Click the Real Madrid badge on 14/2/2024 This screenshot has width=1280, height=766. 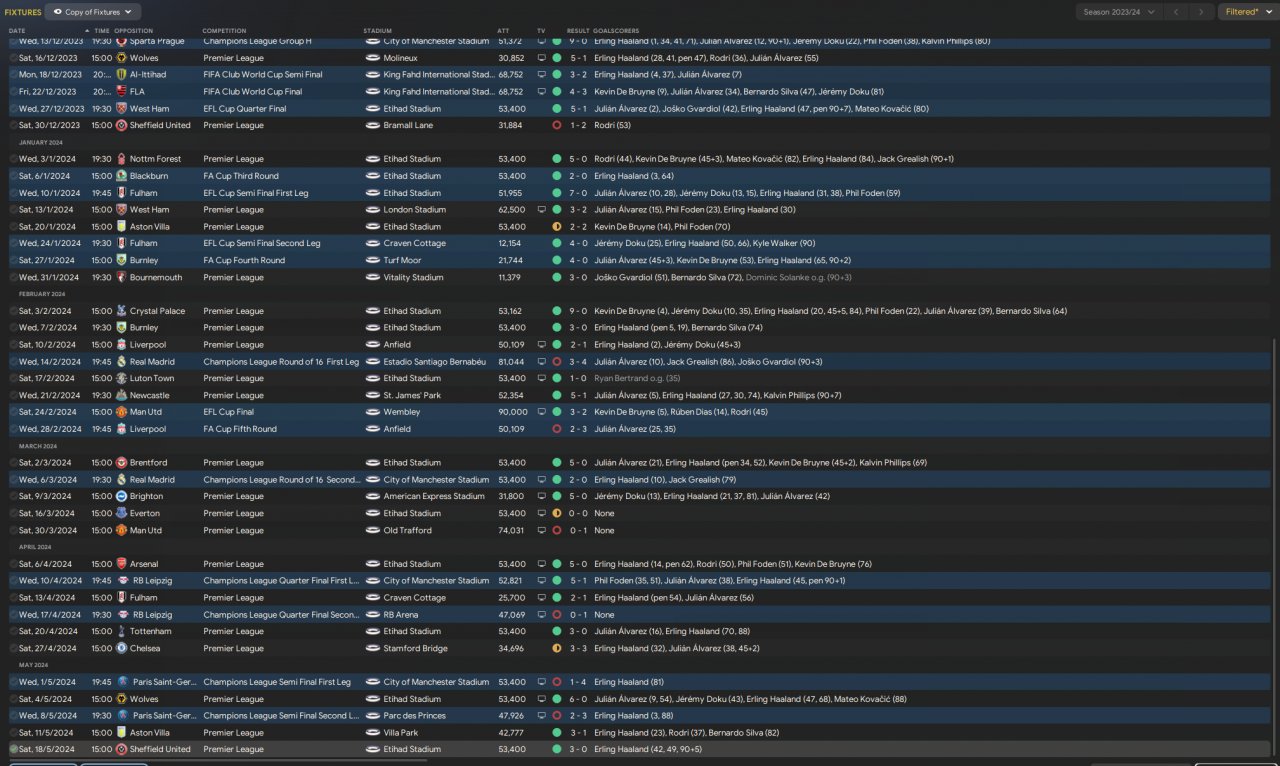[x=121, y=362]
